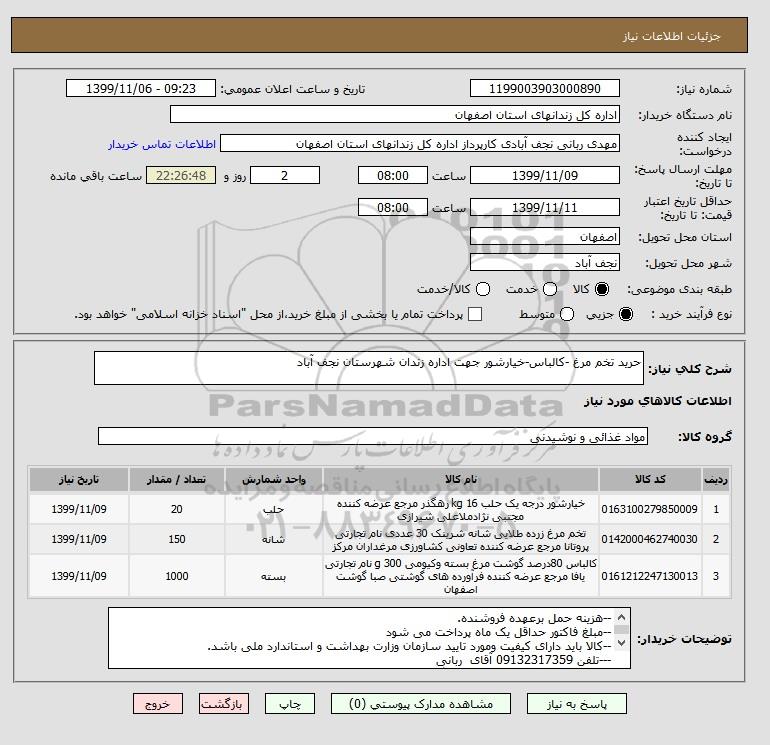Select the کالا/خدمت radio button
The image size is (770, 745).
tap(483, 289)
